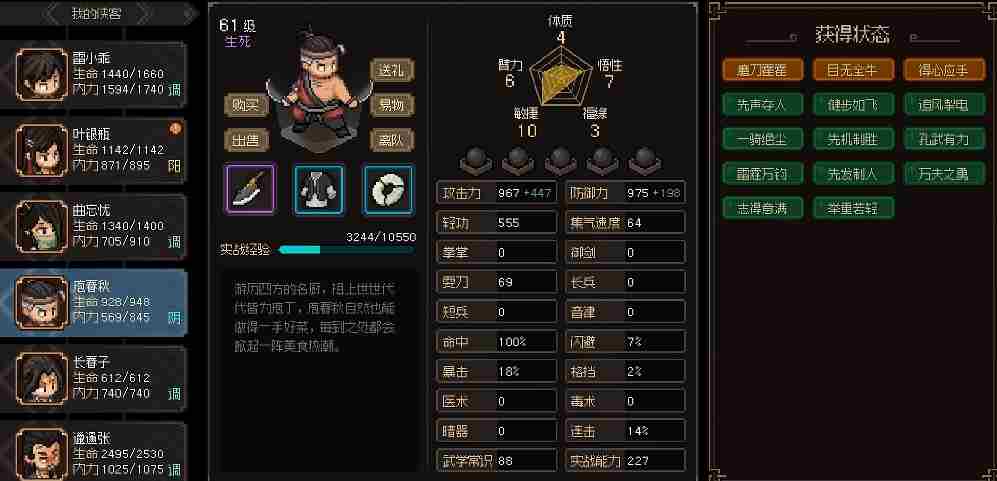The image size is (997, 481).
Task: Select 雷小乖's portrait in party list
Action: 41,74
